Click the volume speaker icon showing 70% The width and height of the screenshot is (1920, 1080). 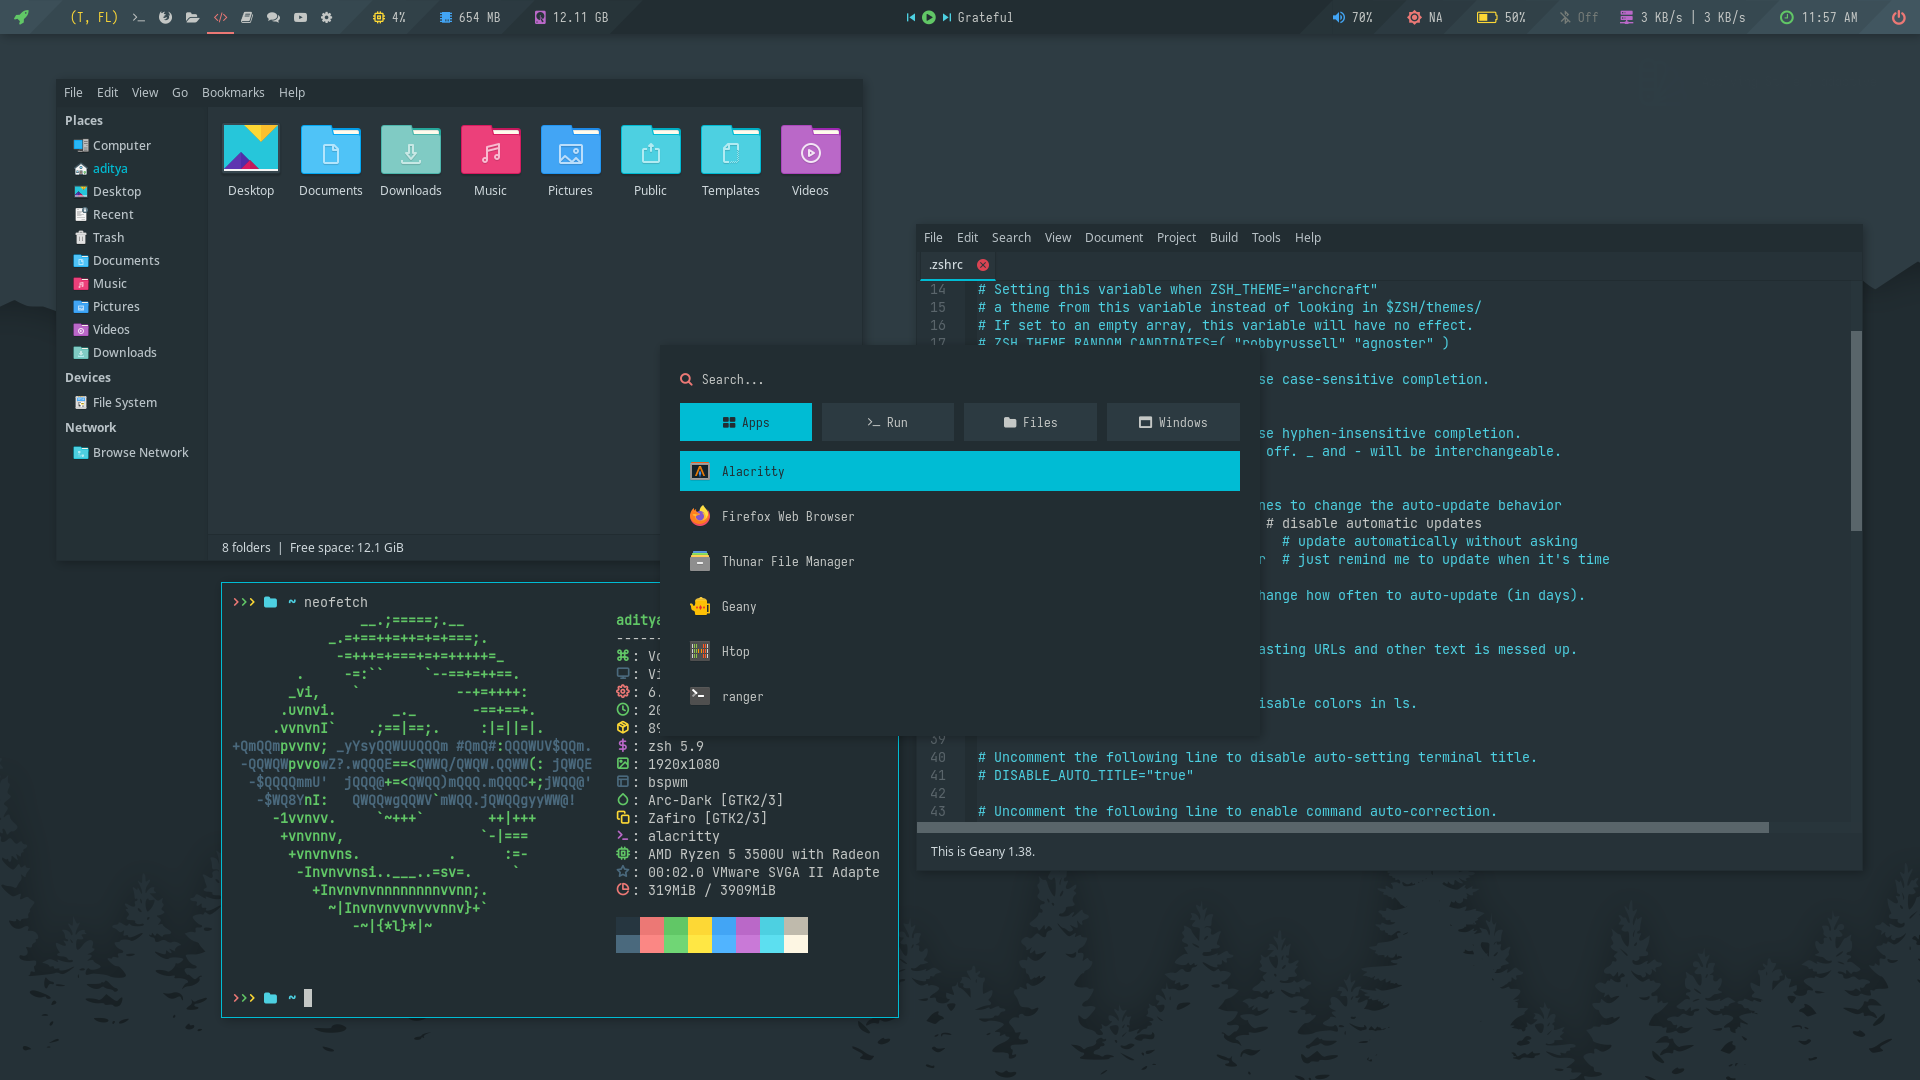coord(1338,17)
